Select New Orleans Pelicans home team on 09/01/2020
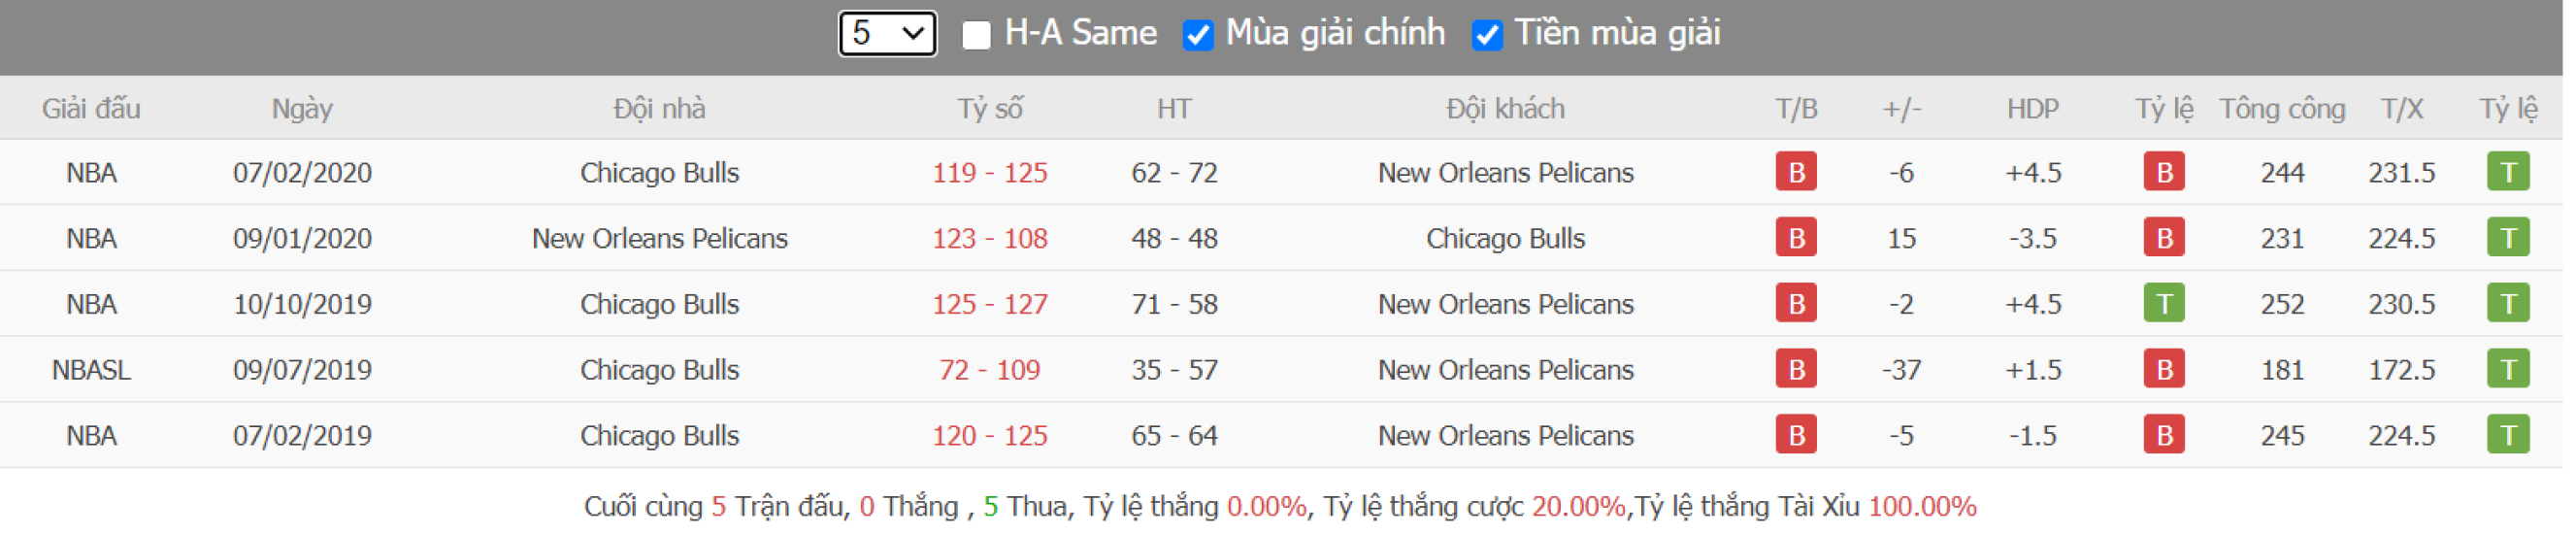This screenshot has height=534, width=2576. (x=659, y=239)
